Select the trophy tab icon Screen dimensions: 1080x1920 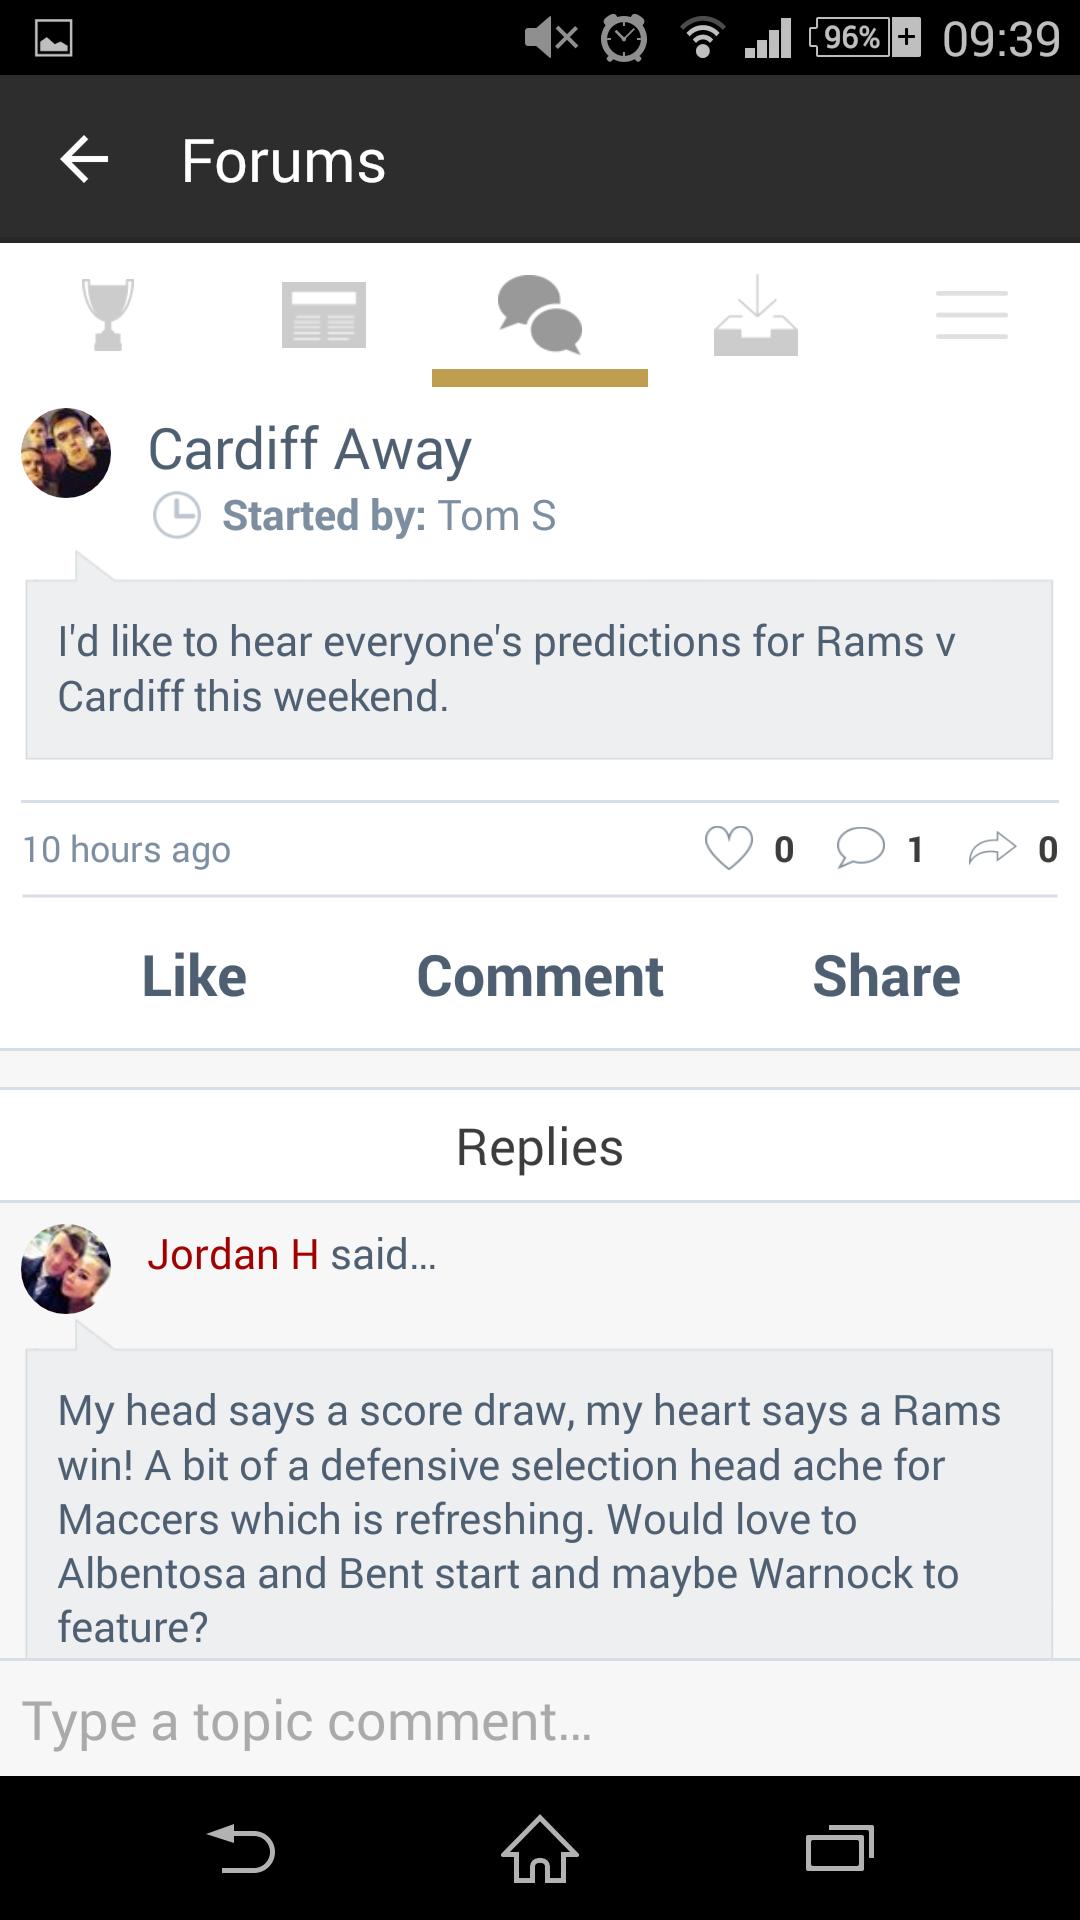point(107,315)
